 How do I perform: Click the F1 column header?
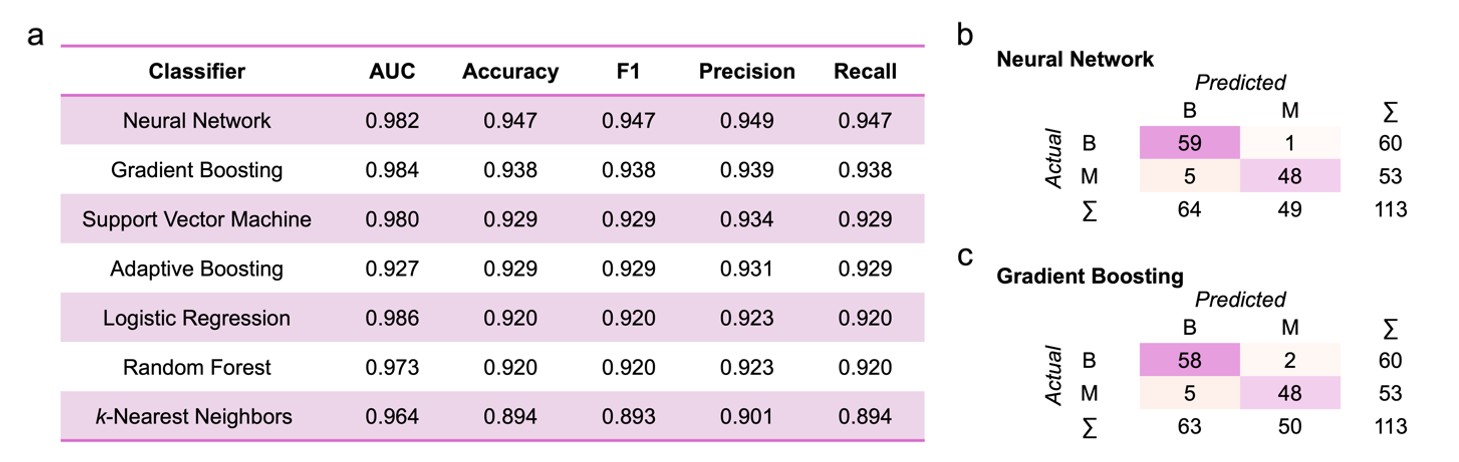point(628,72)
